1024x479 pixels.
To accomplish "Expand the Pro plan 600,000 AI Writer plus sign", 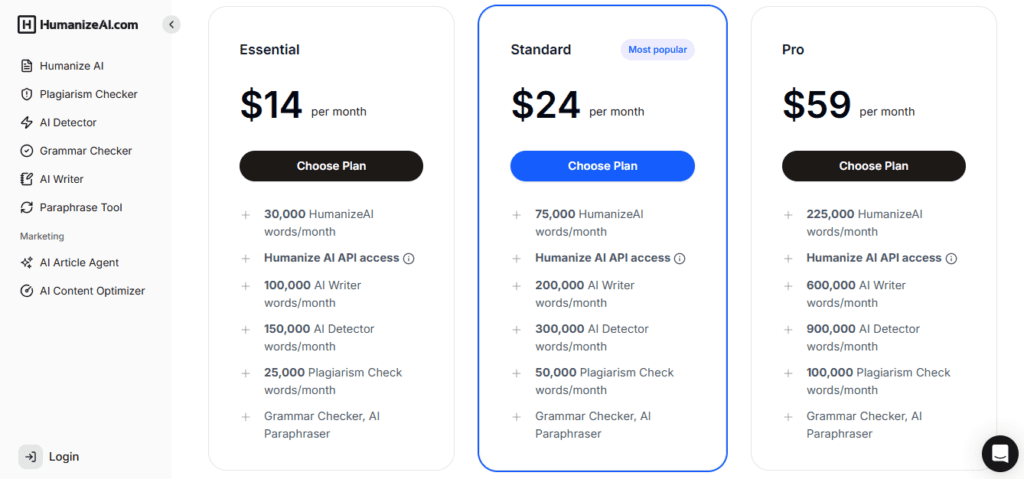I will pos(788,286).
